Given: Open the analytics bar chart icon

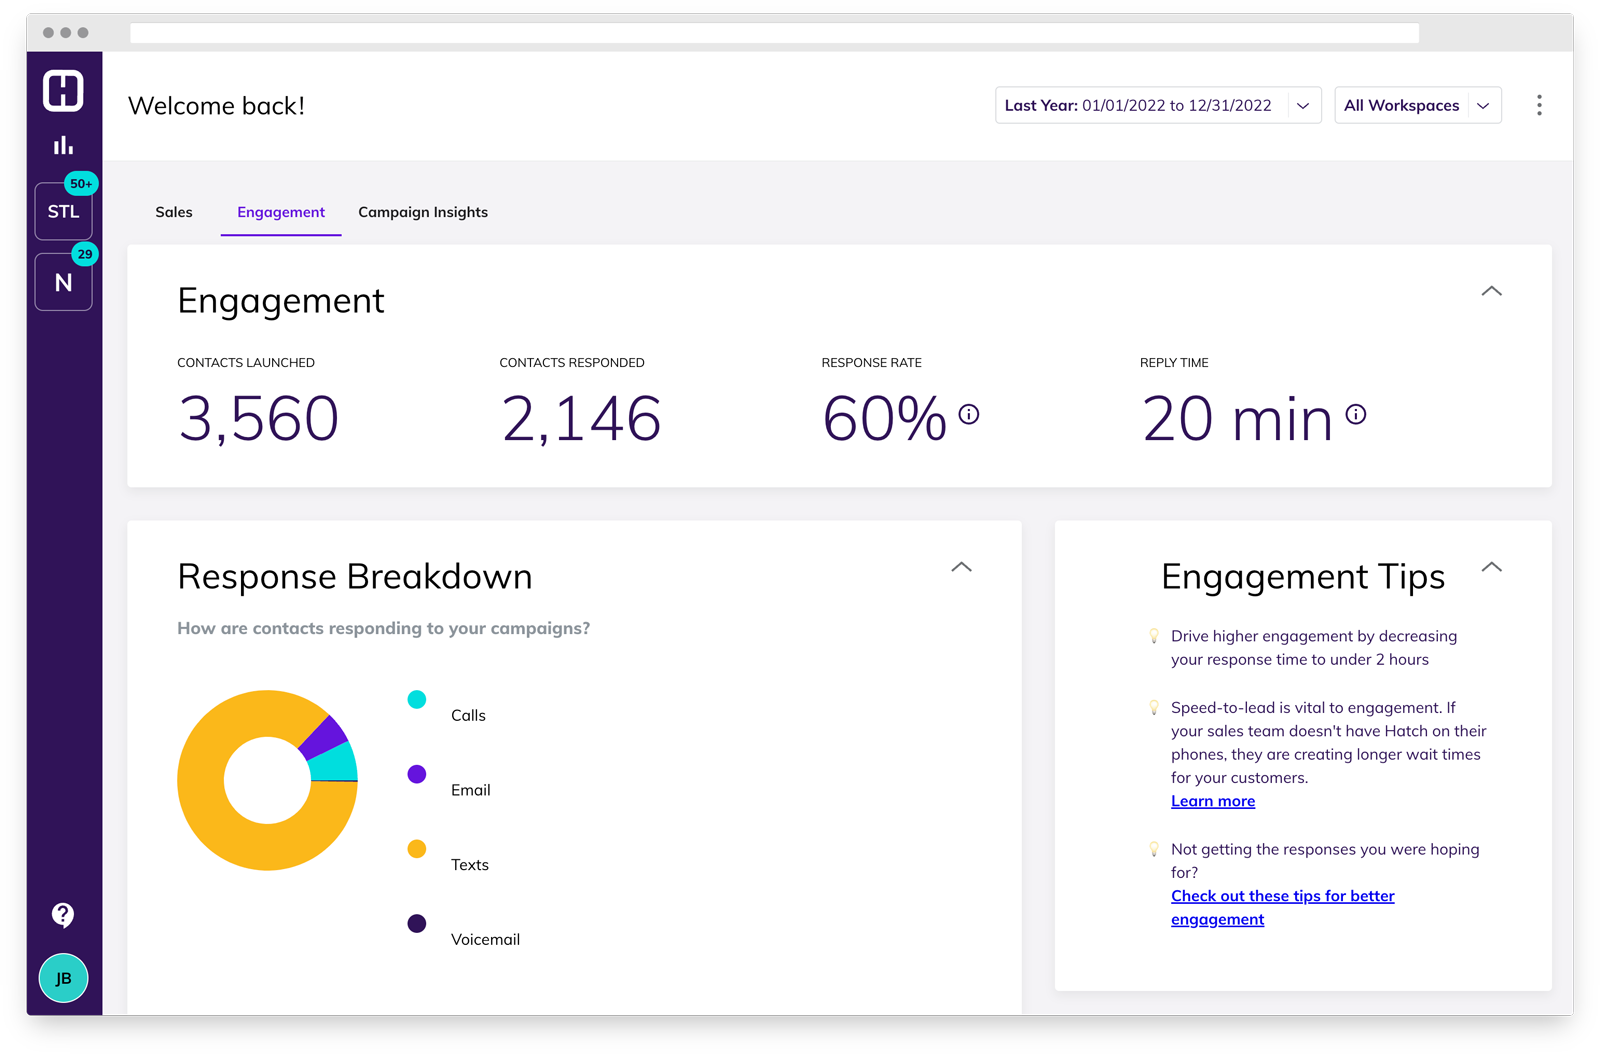Looking at the screenshot, I should [x=63, y=146].
